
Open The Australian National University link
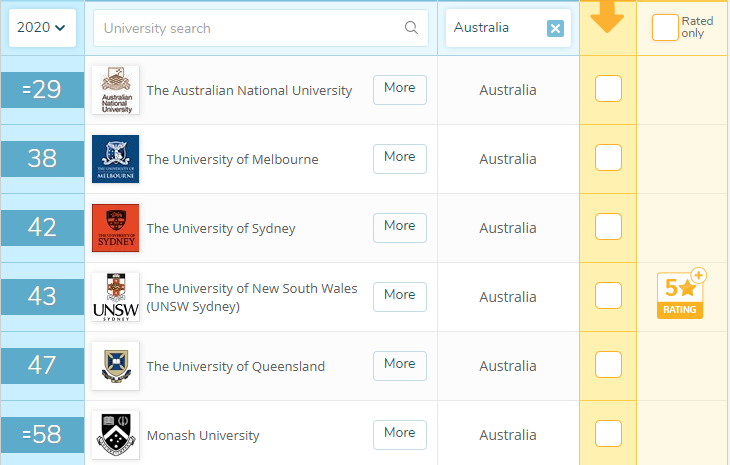[x=249, y=90]
